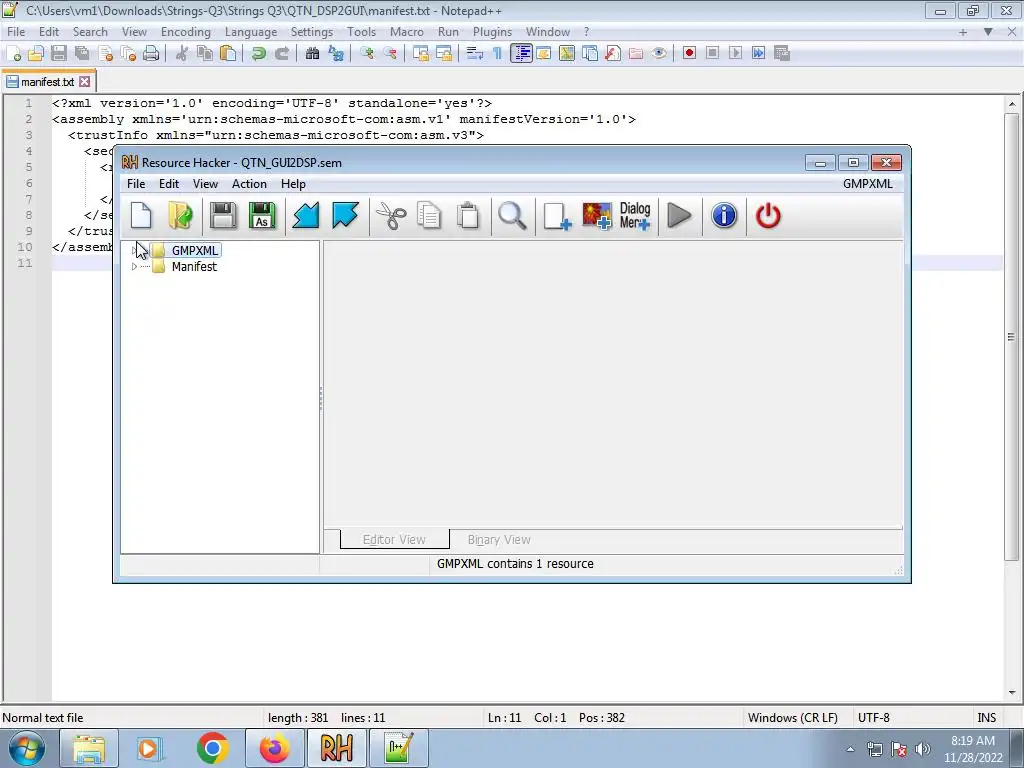Click Notepad++ Zoom In icon

tap(367, 54)
